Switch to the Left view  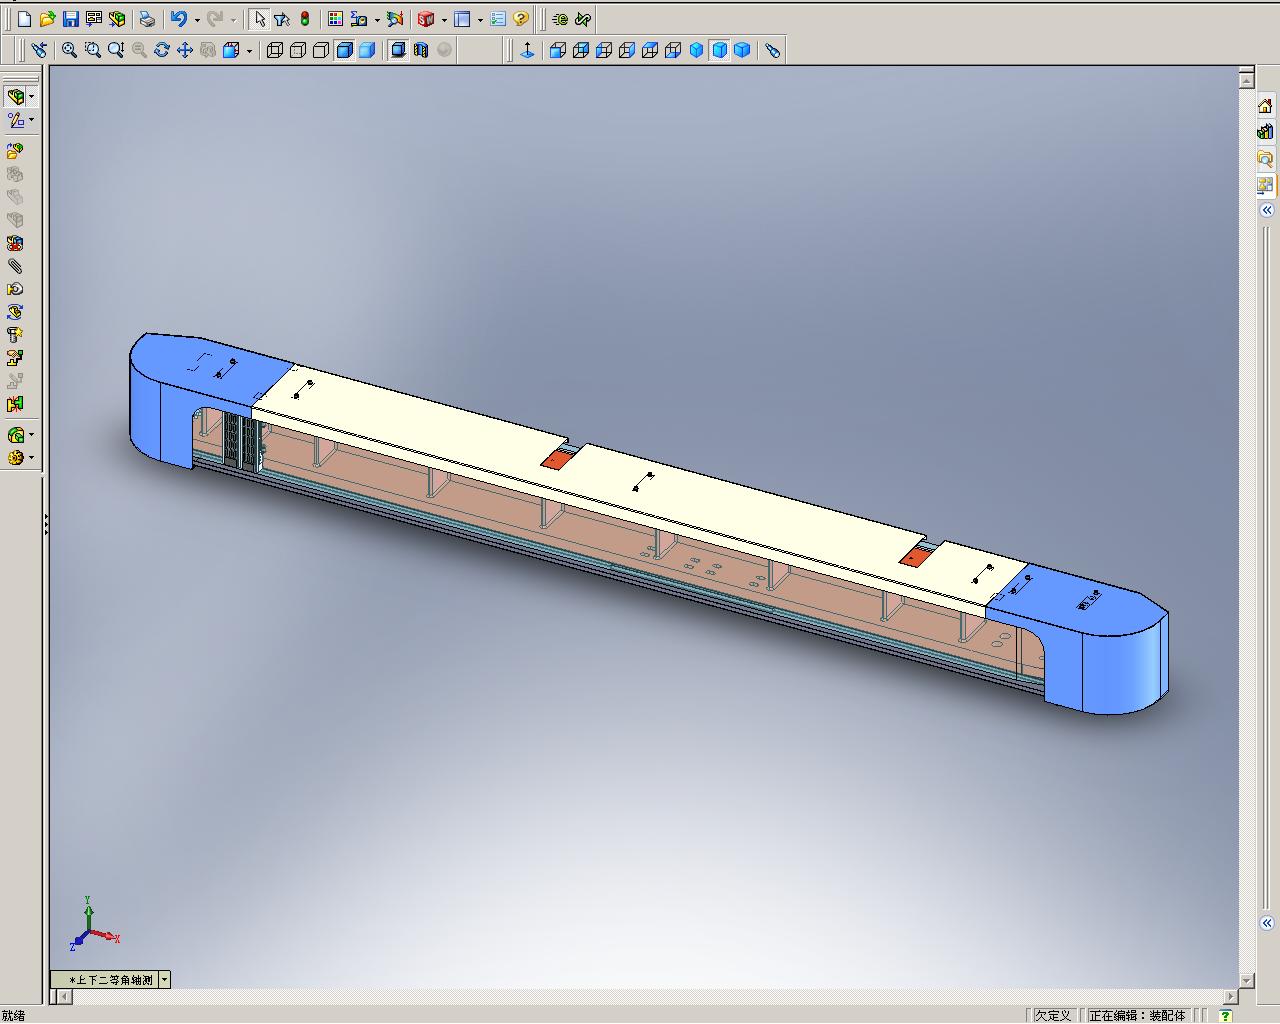pyautogui.click(x=604, y=50)
